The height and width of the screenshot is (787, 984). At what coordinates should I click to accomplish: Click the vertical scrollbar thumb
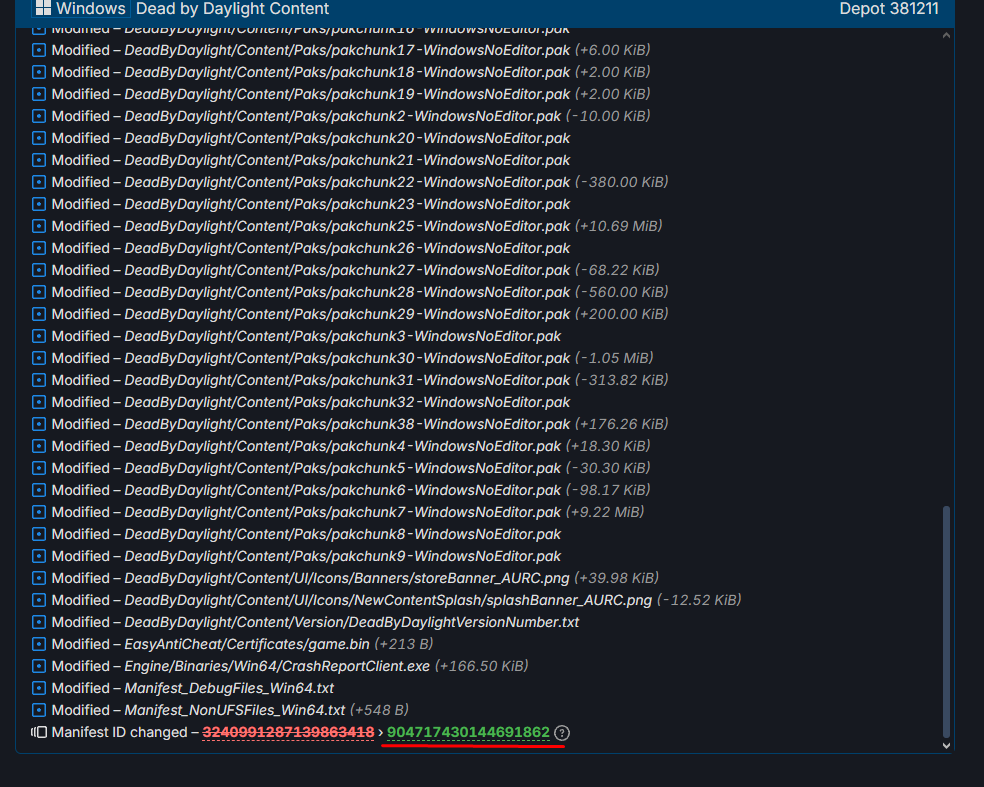(x=946, y=622)
